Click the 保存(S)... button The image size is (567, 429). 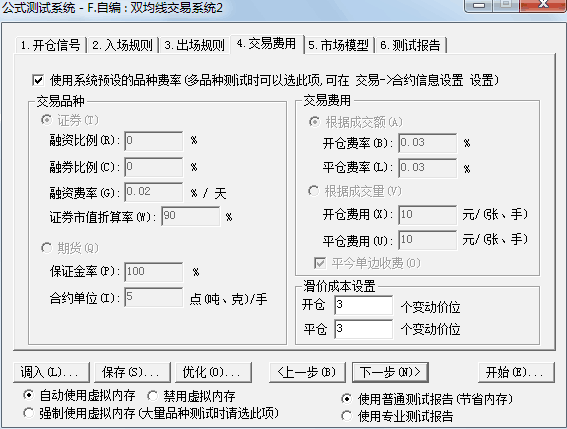pos(132,372)
